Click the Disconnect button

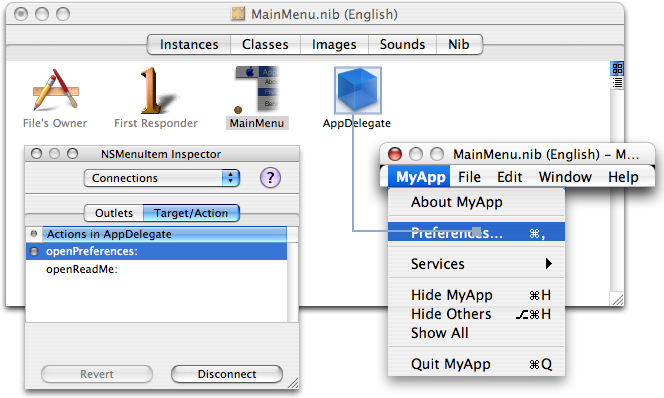227,374
